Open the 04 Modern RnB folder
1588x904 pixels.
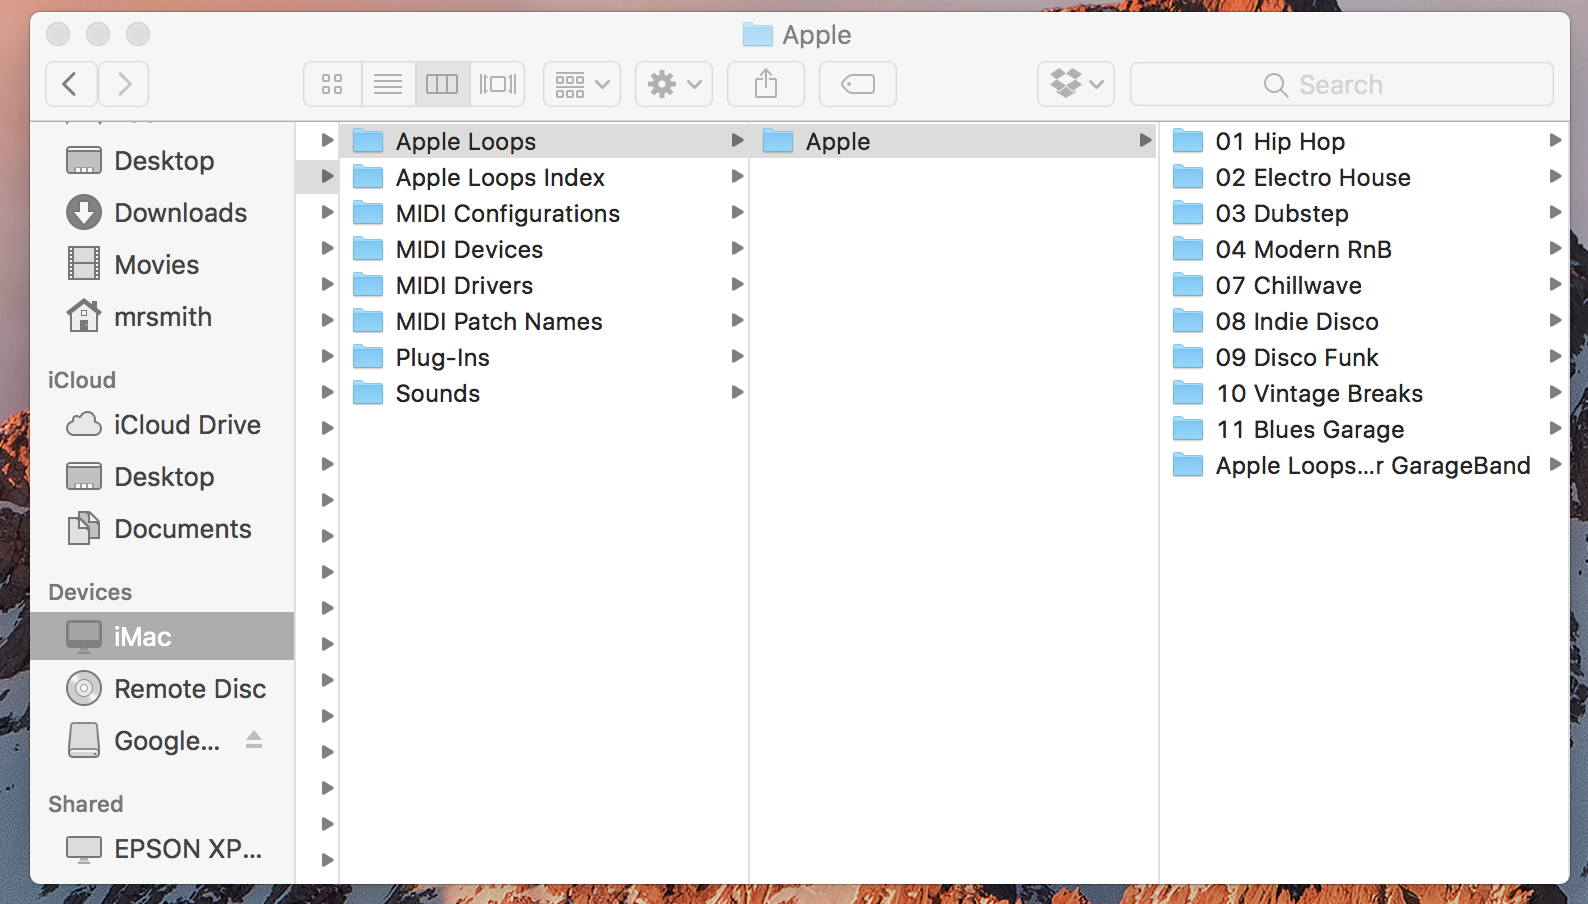pos(1365,249)
